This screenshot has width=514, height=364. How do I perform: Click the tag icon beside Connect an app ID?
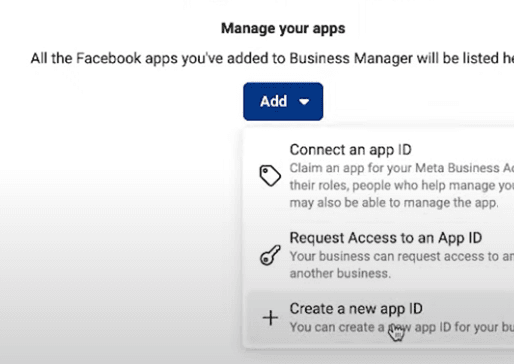click(x=270, y=175)
